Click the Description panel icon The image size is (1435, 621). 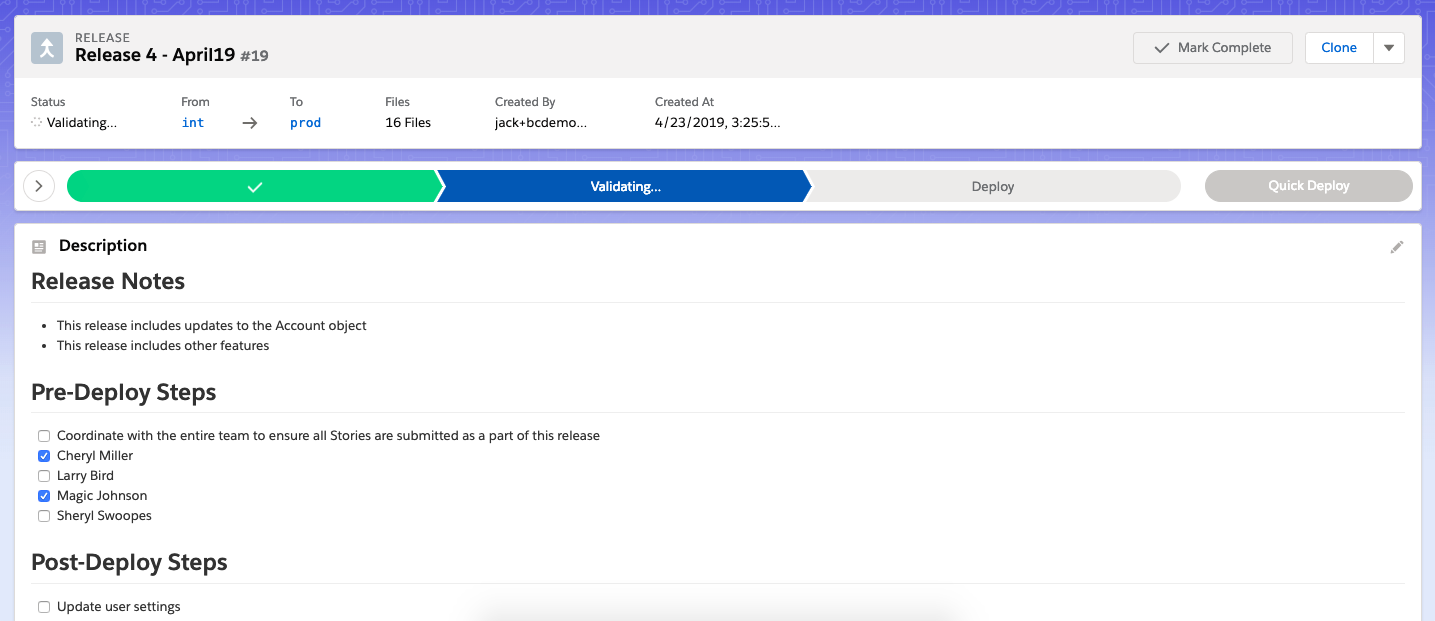point(39,246)
